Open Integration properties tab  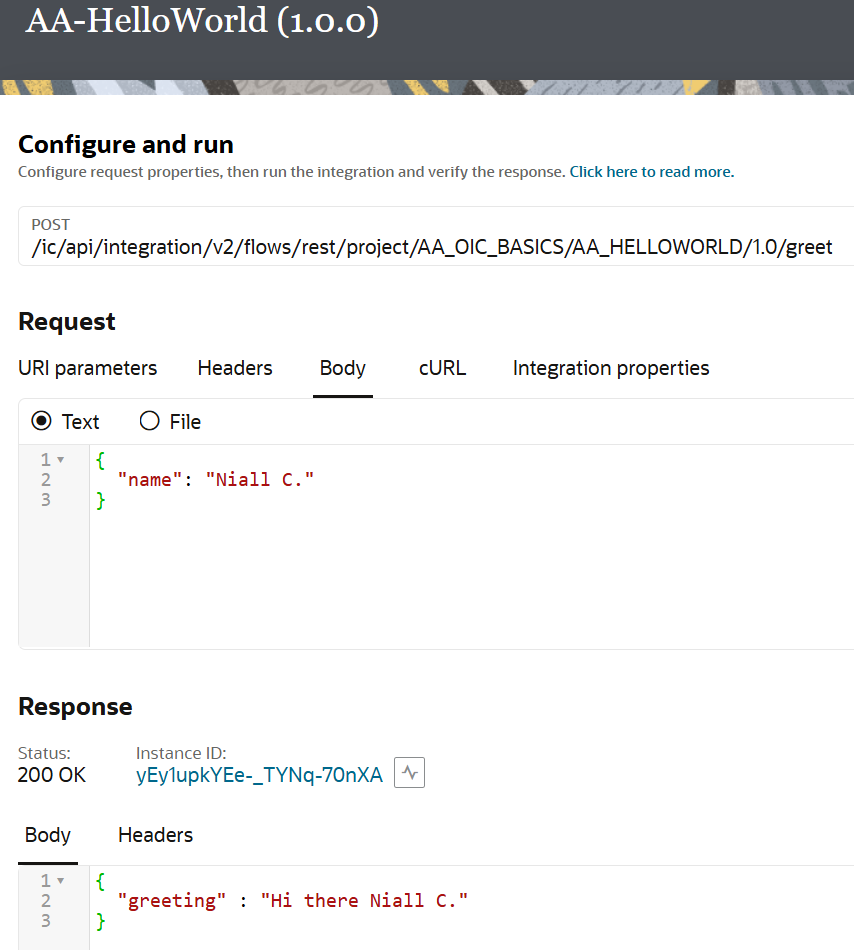611,368
